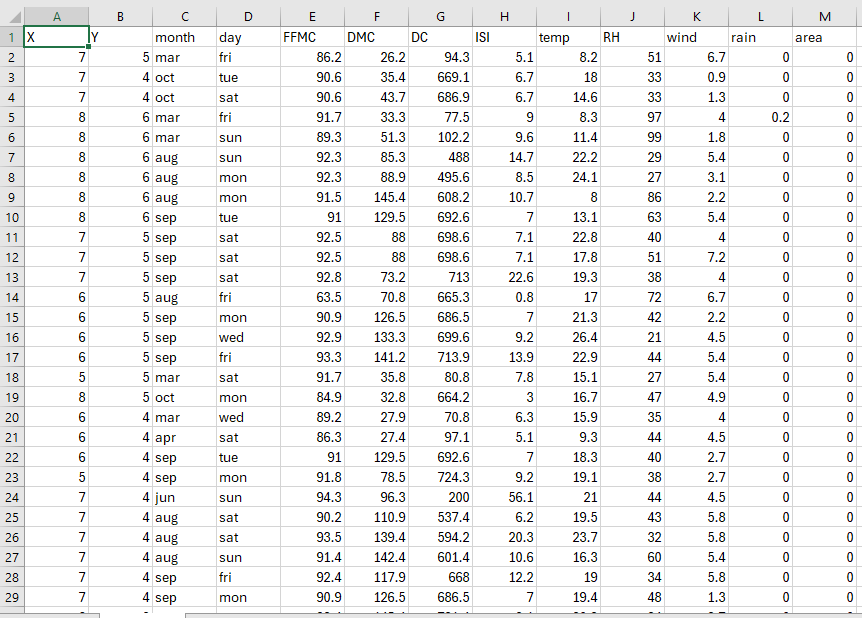Click the month cell jun
The height and width of the screenshot is (618, 862).
[184, 498]
